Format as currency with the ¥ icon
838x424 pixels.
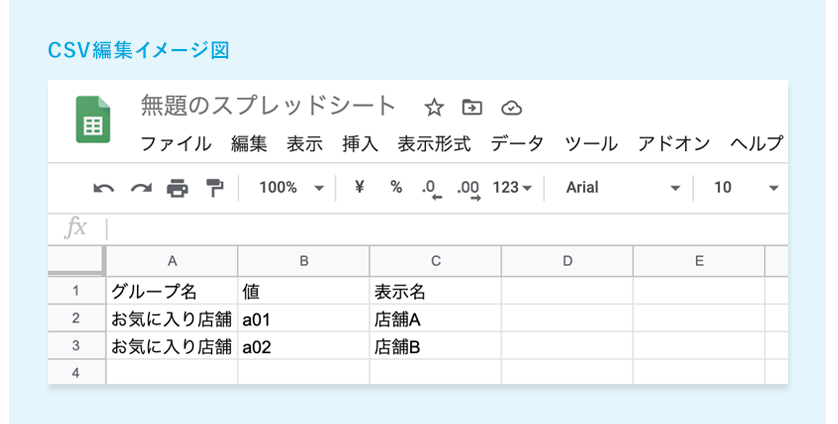360,187
